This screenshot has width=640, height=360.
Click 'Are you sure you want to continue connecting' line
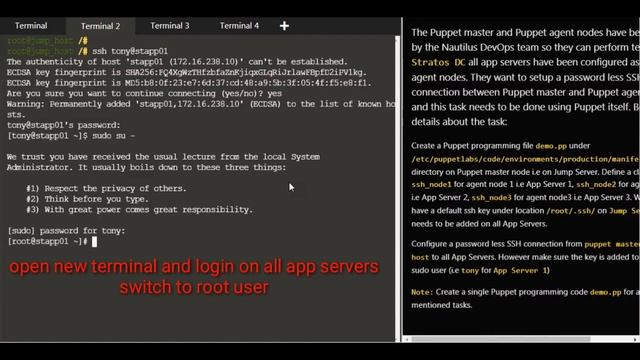(144, 93)
